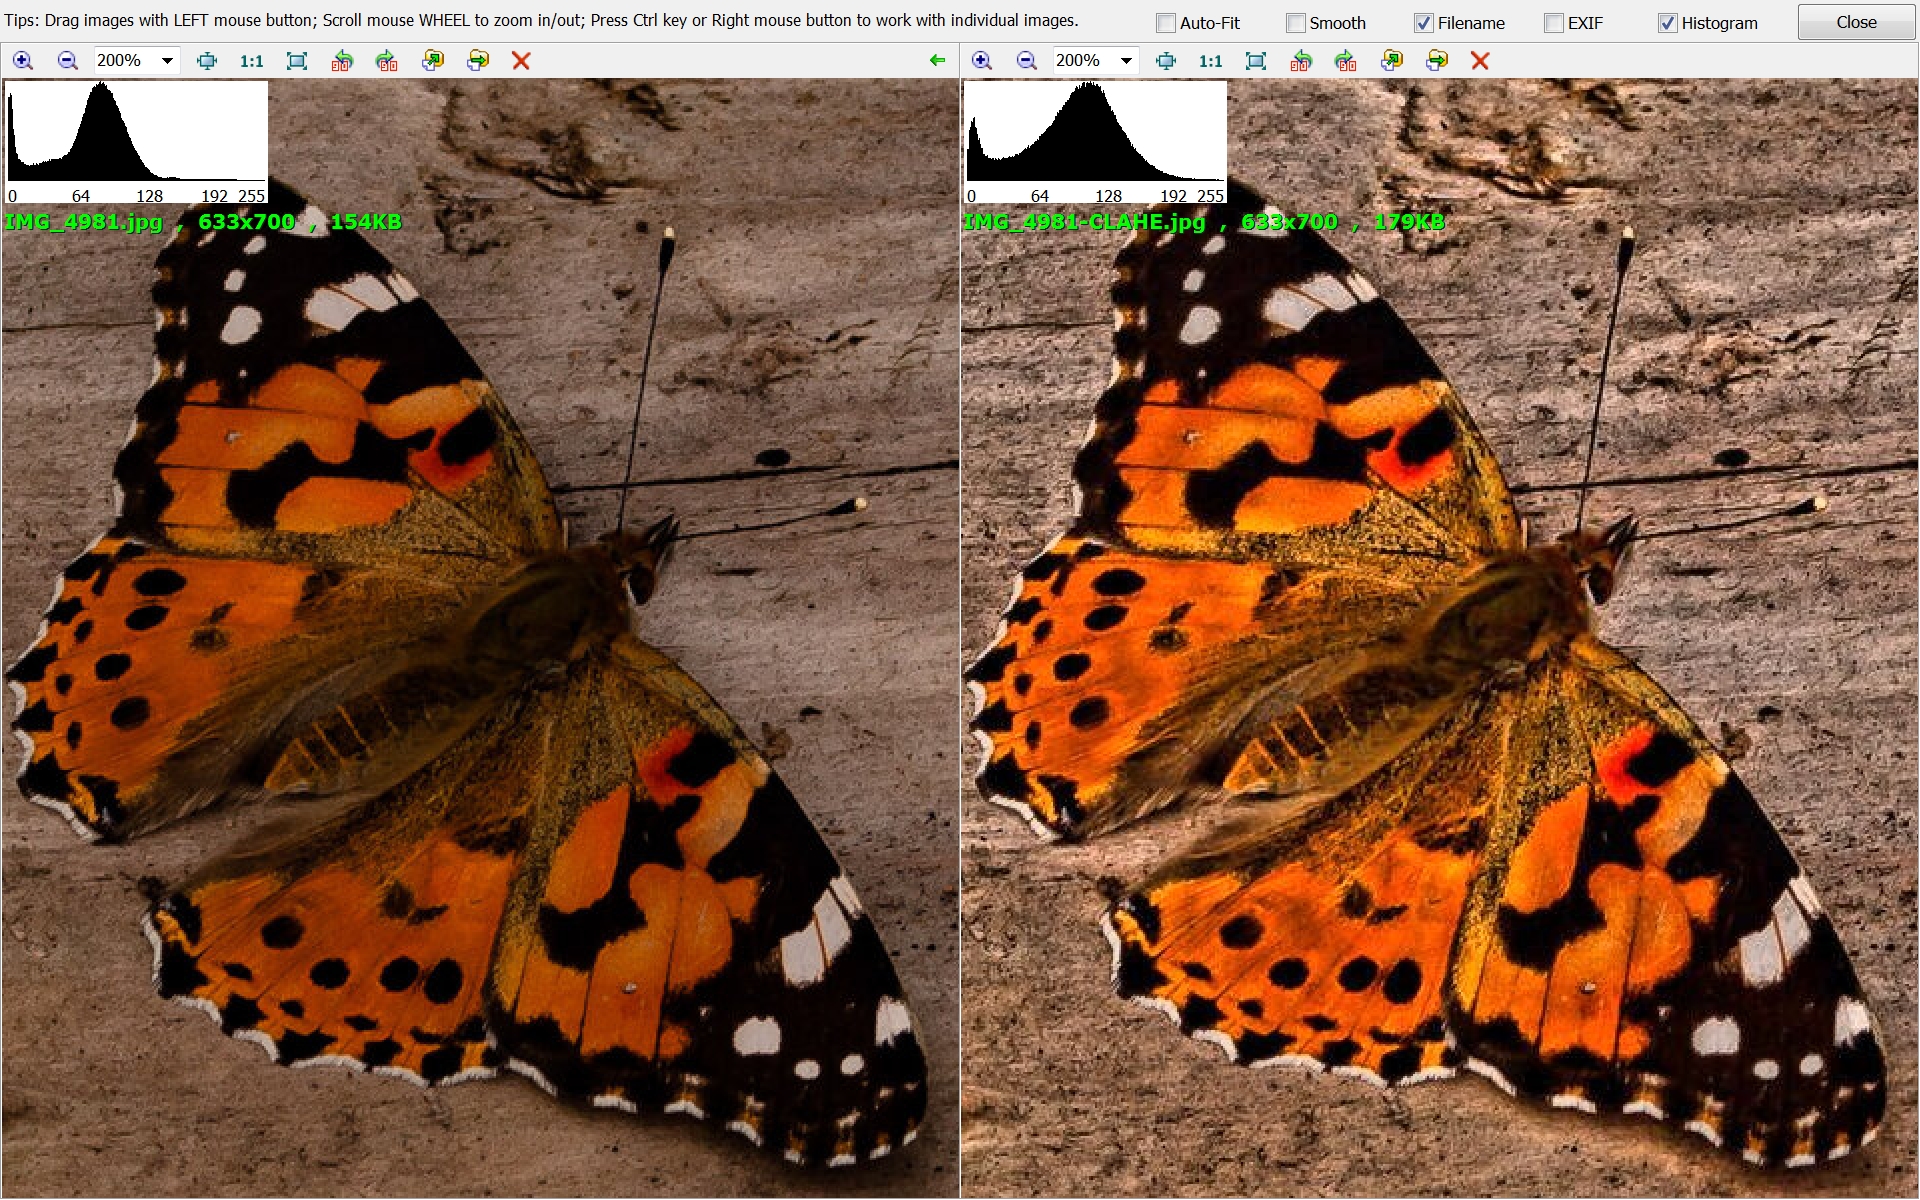Move right image to folder
The height and width of the screenshot is (1200, 1920).
pos(1437,61)
